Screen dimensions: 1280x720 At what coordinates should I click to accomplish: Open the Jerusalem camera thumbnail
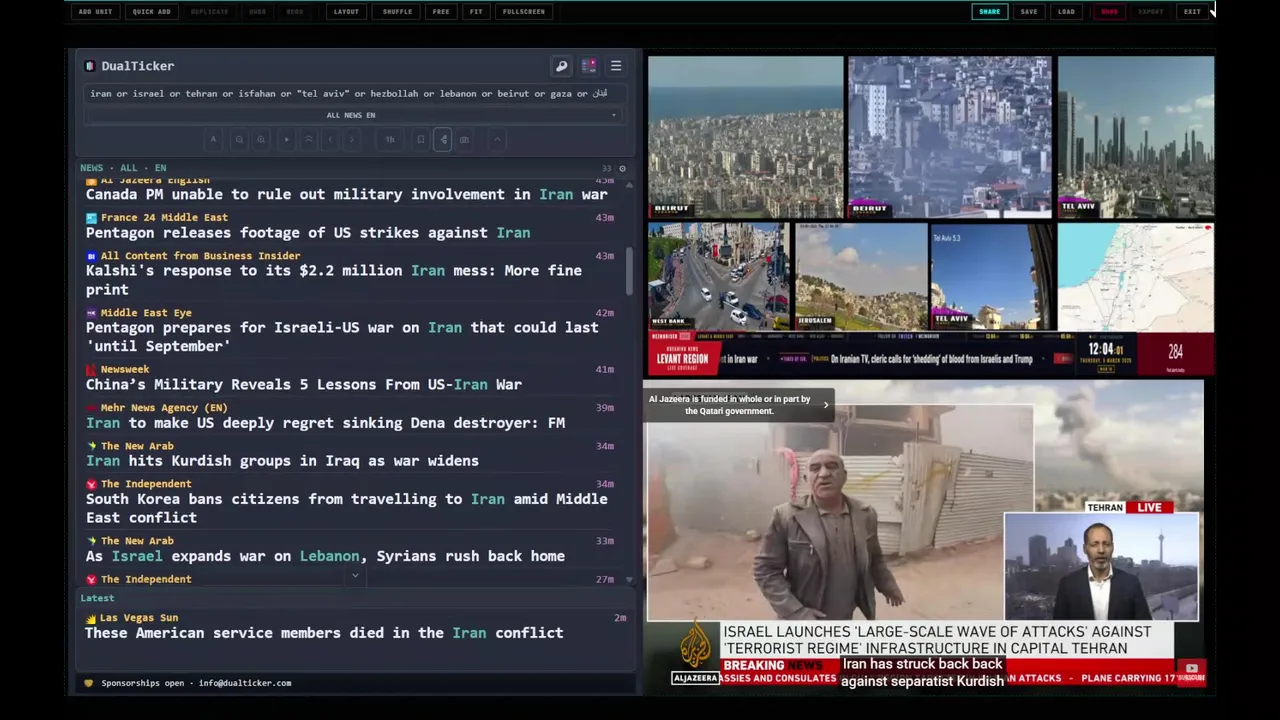pos(861,276)
